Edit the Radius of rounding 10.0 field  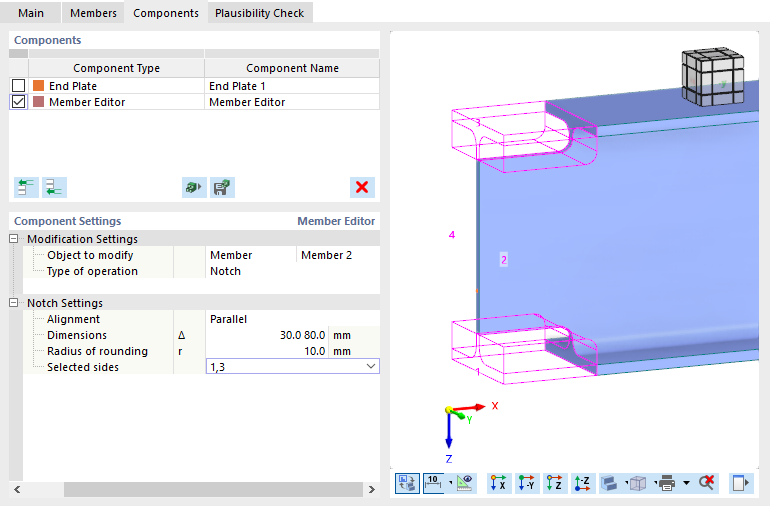pyautogui.click(x=267, y=351)
